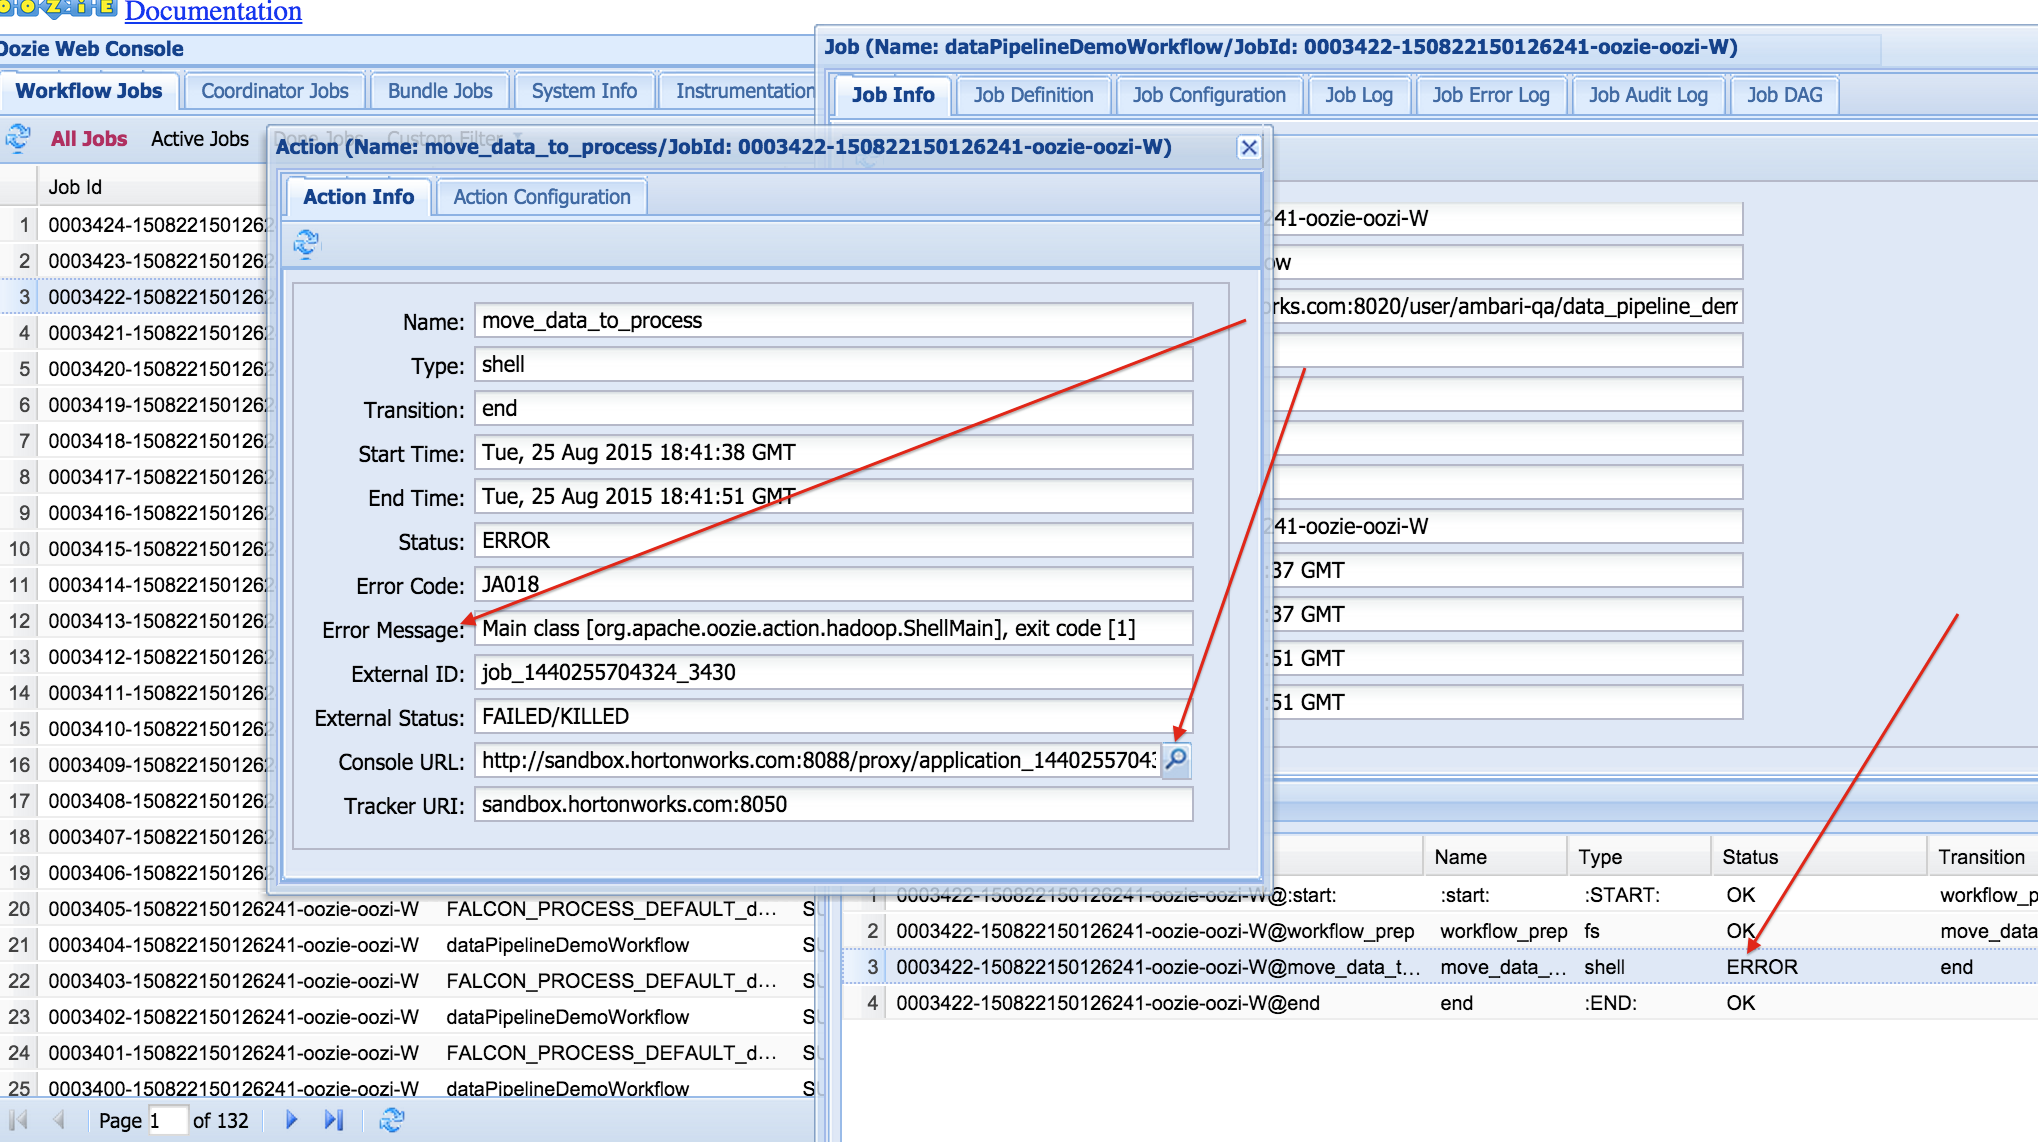
Task: Filter to show All Jobs
Action: click(x=88, y=139)
